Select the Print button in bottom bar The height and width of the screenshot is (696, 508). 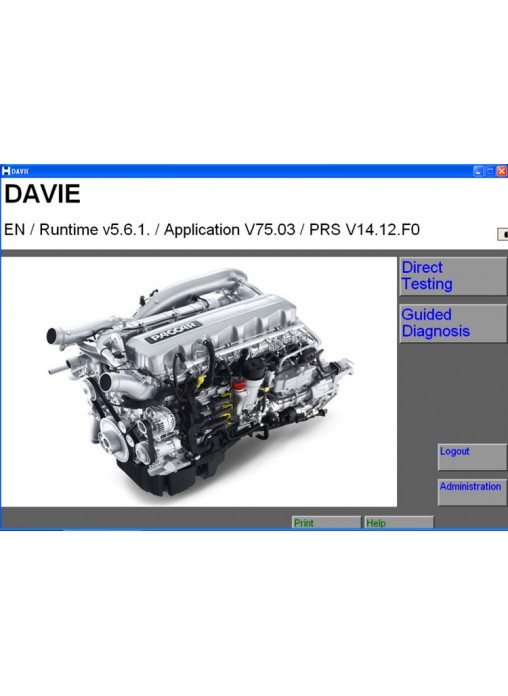coord(326,522)
